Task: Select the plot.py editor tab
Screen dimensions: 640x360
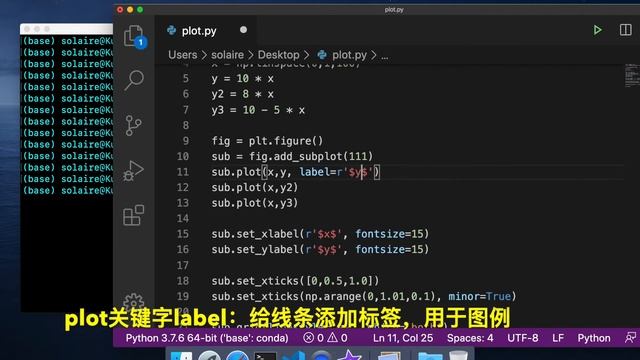Action: coord(199,31)
